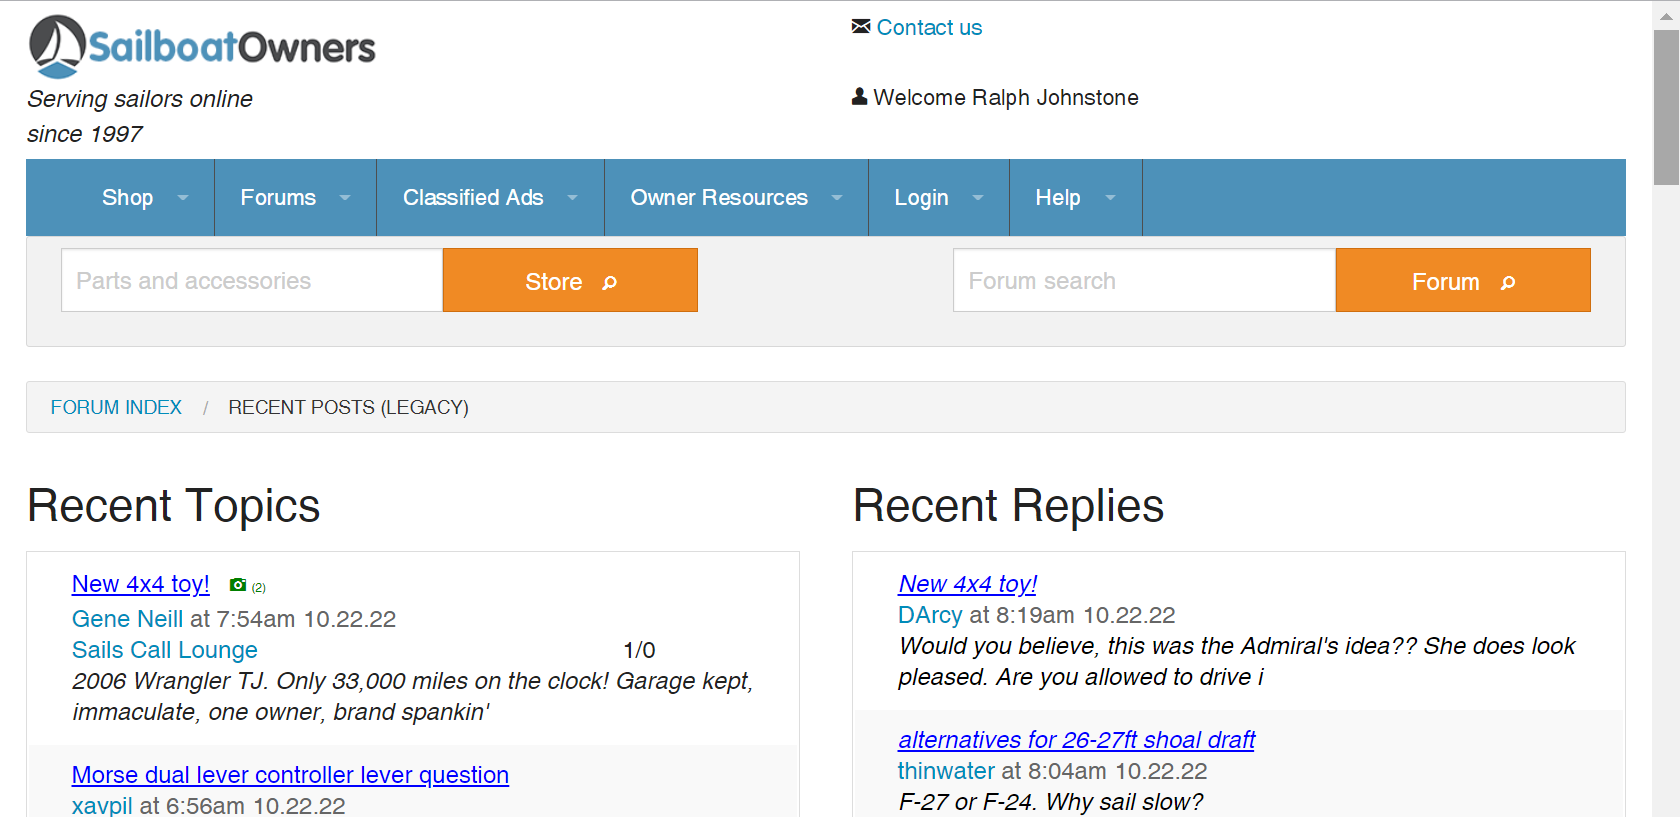1680x817 pixels.
Task: Open DArcy's profile link
Action: (x=930, y=615)
